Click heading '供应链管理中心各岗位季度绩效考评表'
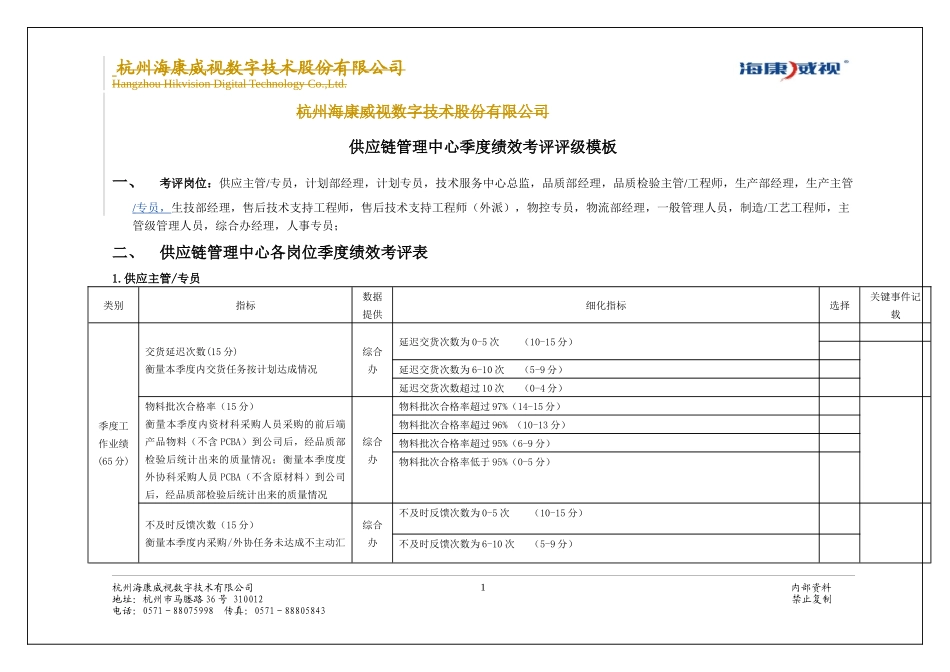Image resolution: width=950 pixels, height=672 pixels. point(293,253)
